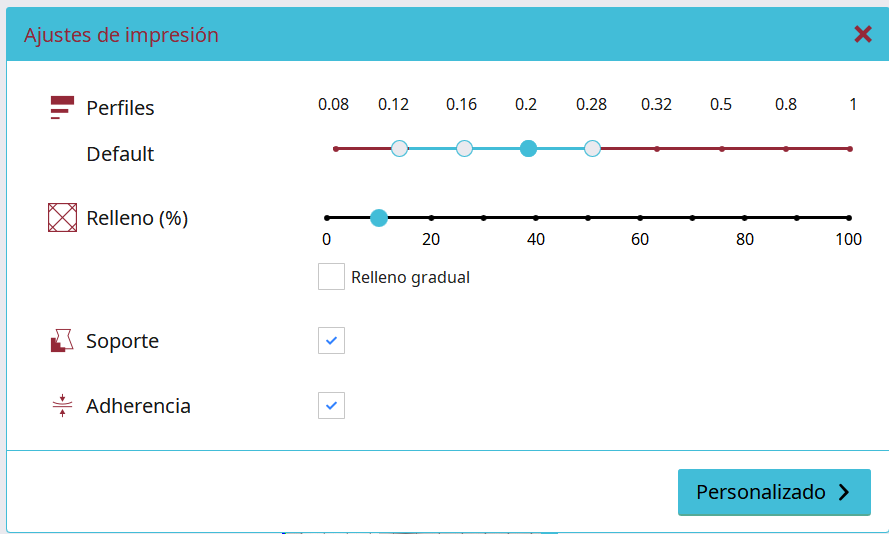Click the active 0.2 profile handle
The image size is (889, 534).
pos(529,149)
